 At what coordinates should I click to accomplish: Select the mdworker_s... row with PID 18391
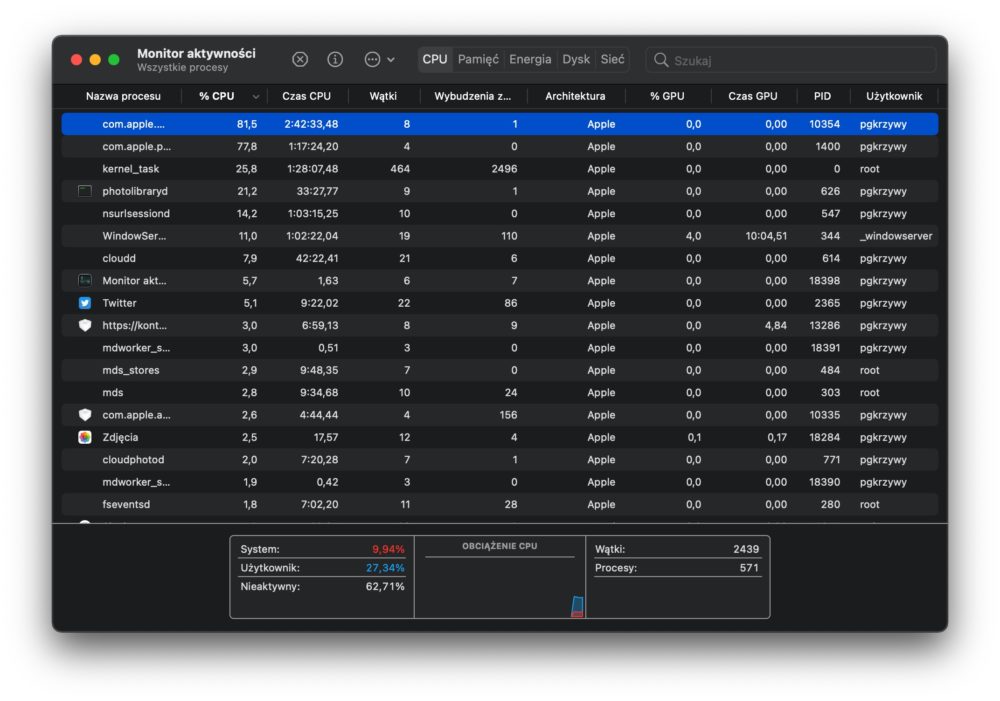tap(499, 348)
